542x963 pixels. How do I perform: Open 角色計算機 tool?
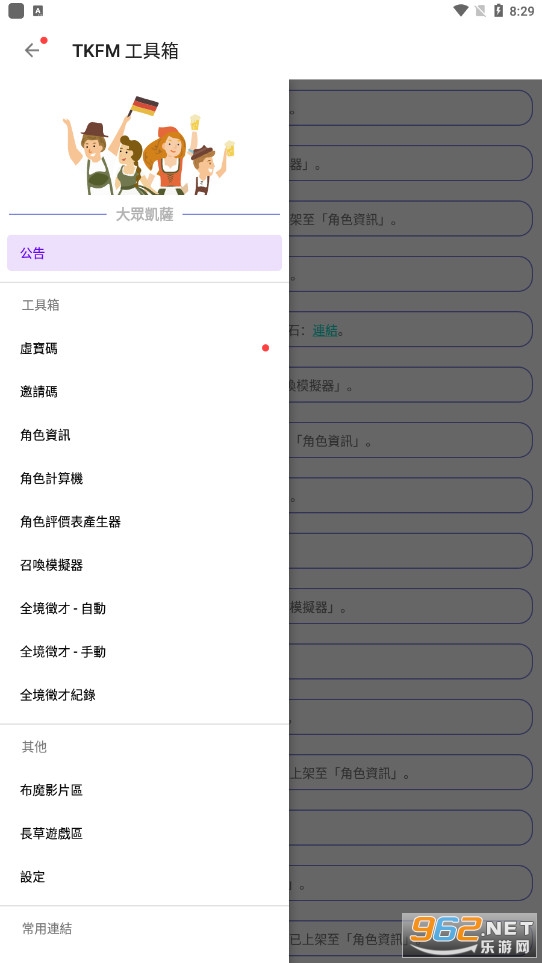click(144, 478)
